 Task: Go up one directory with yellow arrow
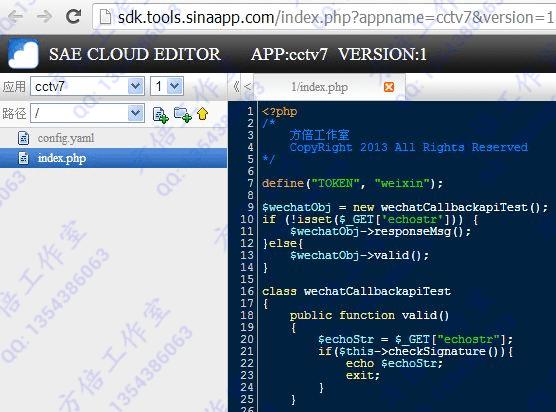pyautogui.click(x=202, y=114)
